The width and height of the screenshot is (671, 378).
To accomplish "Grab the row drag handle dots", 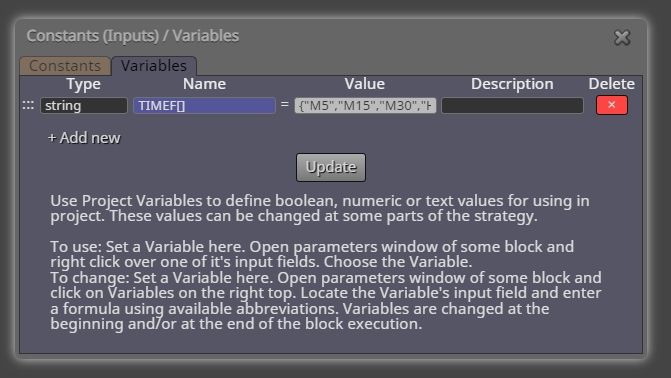I will 28,105.
